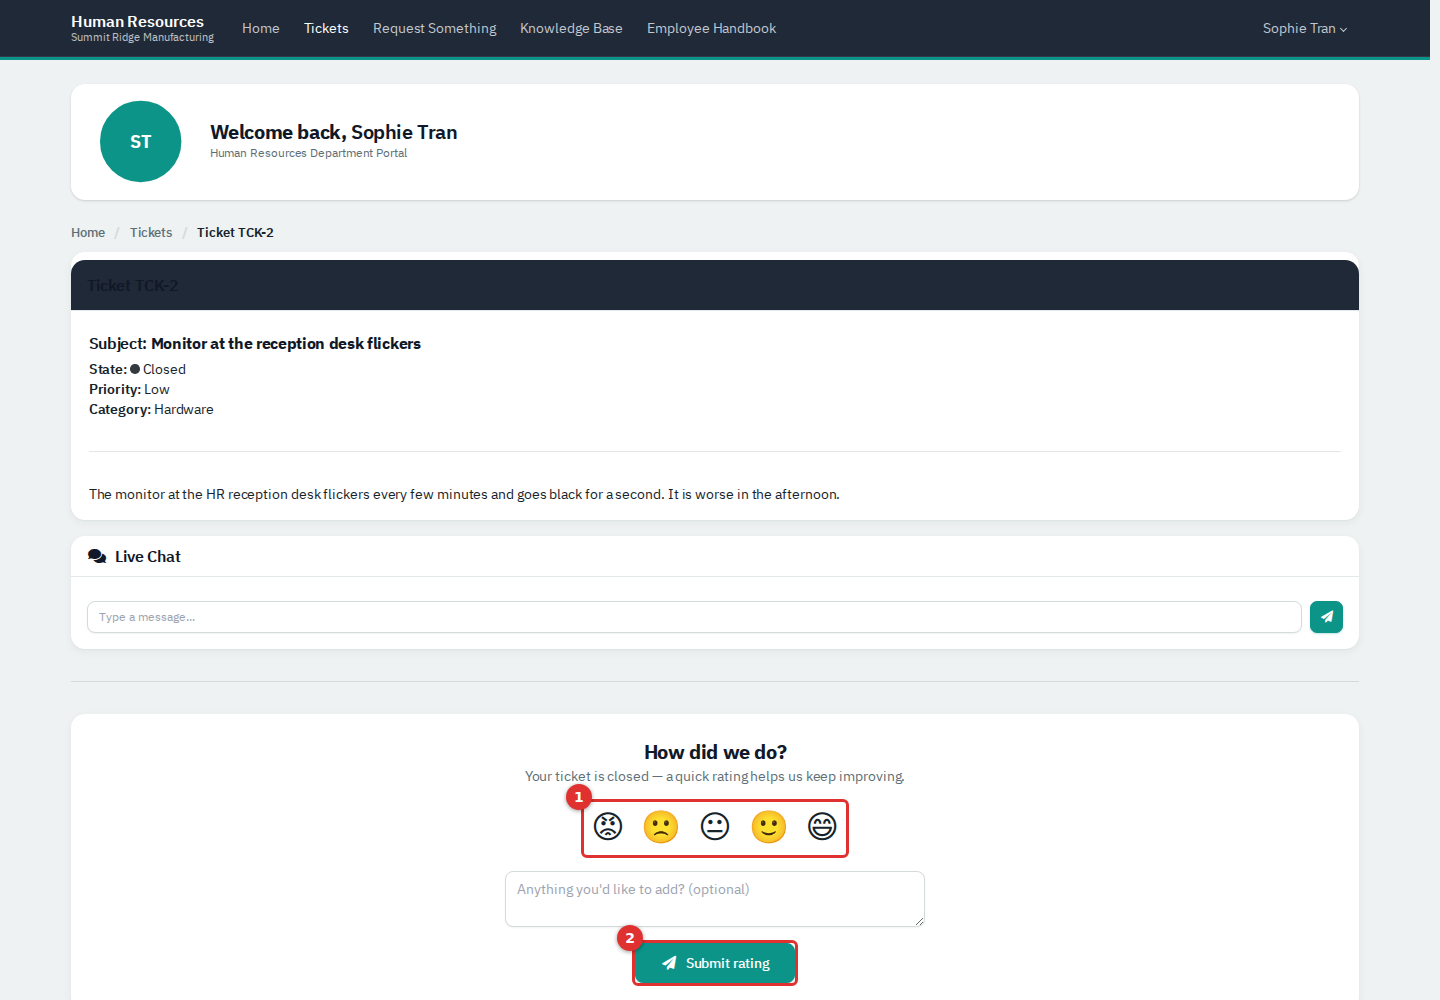Click the ST avatar circle

(141, 142)
